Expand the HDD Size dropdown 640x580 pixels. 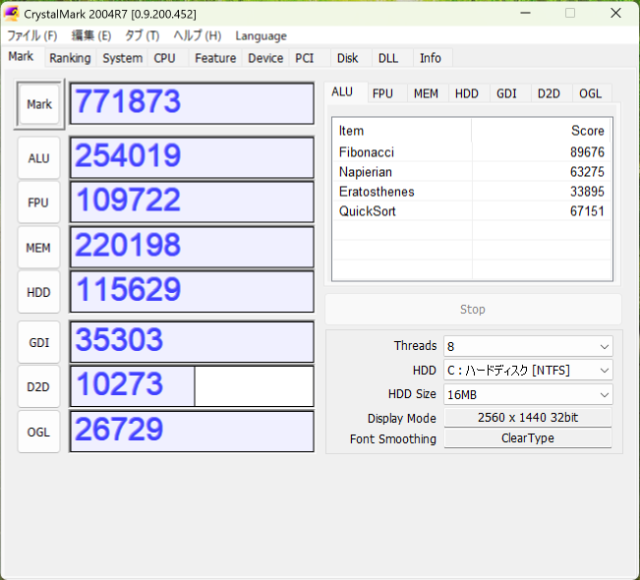click(527, 394)
